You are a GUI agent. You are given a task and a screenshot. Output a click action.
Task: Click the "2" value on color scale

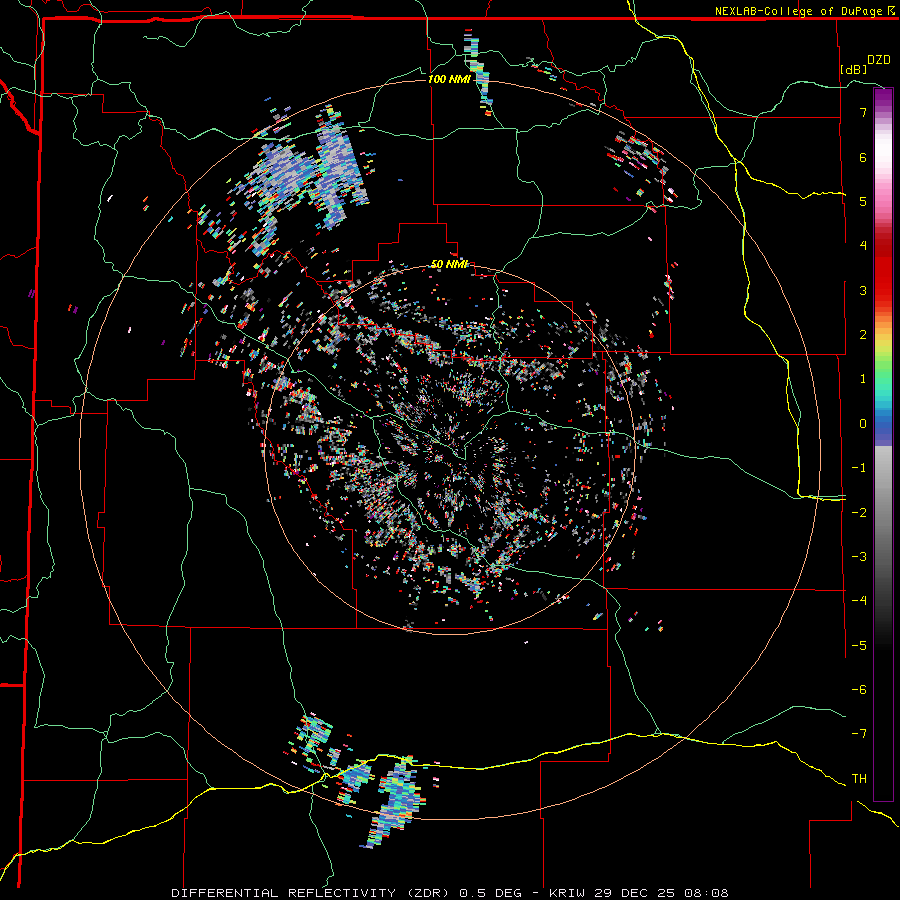tap(863, 335)
